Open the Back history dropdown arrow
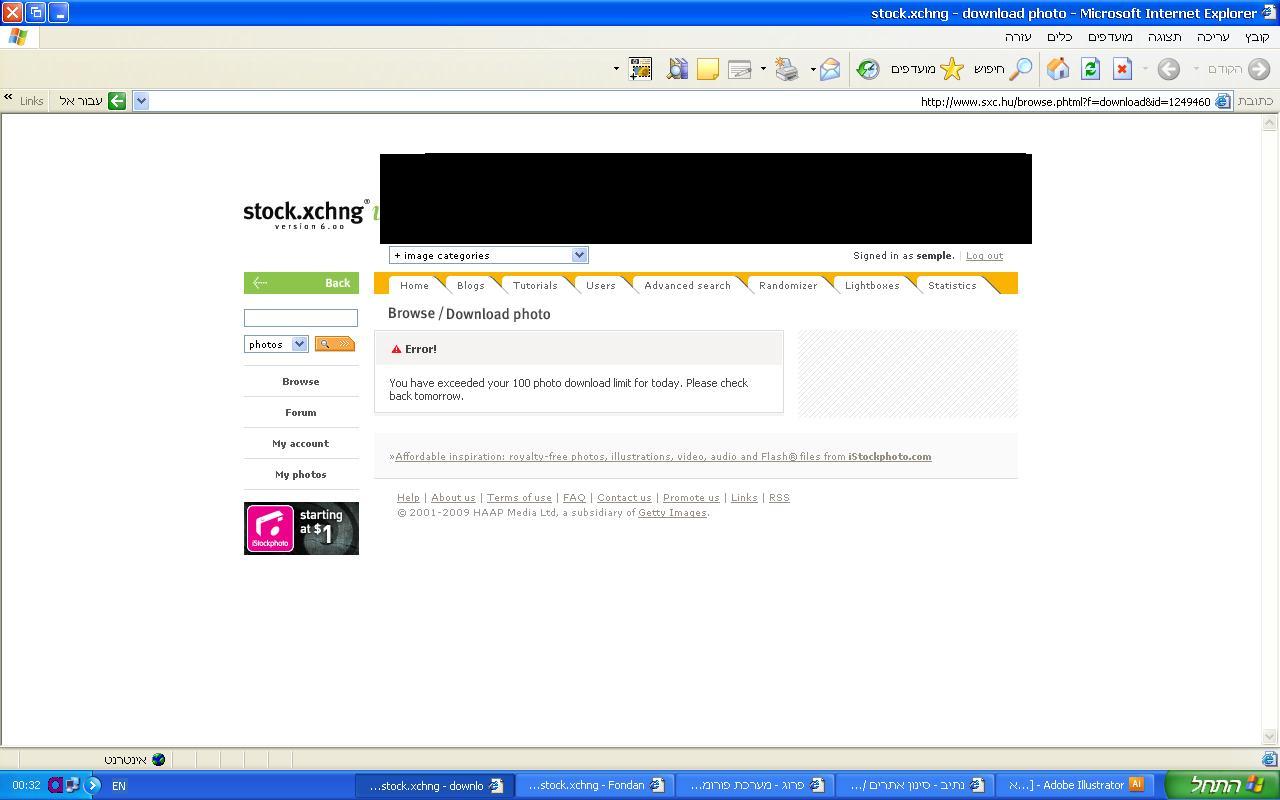The image size is (1280, 800). [x=1197, y=69]
